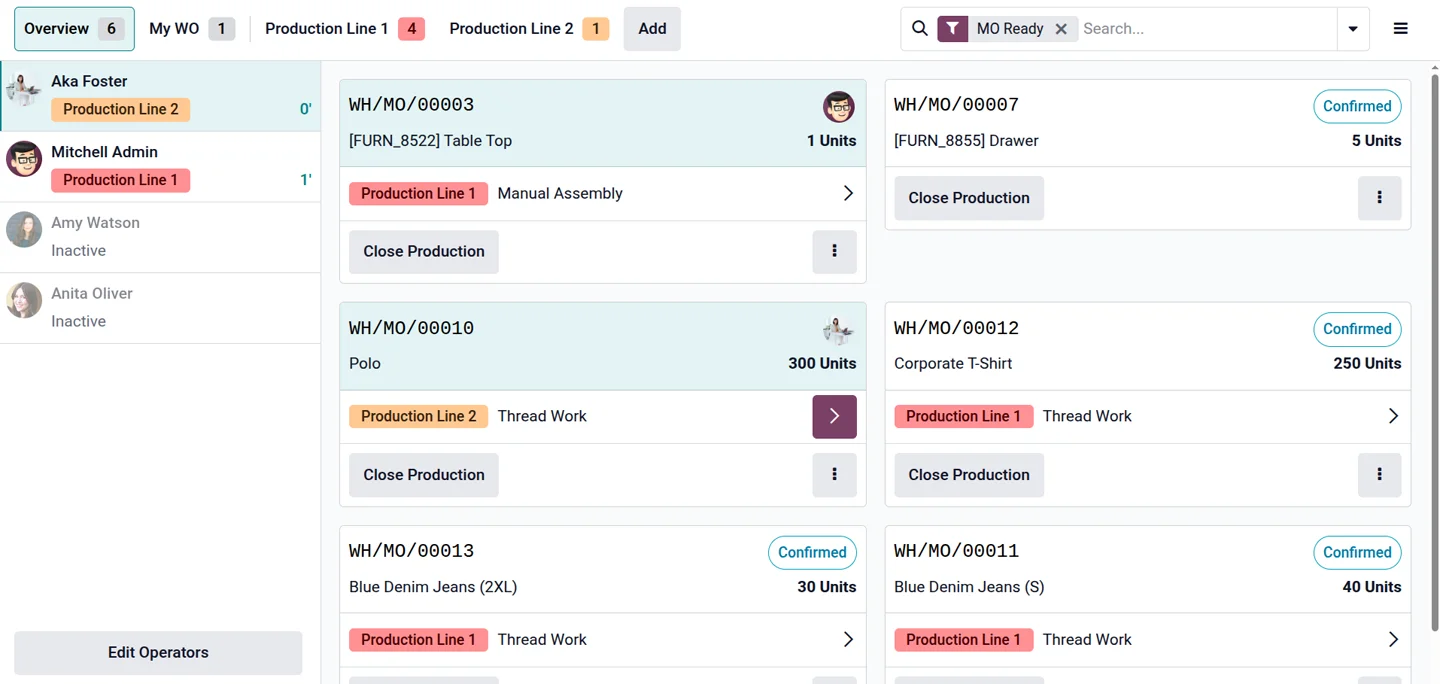Click into the Search input field
The width and height of the screenshot is (1440, 684).
click(x=1205, y=29)
